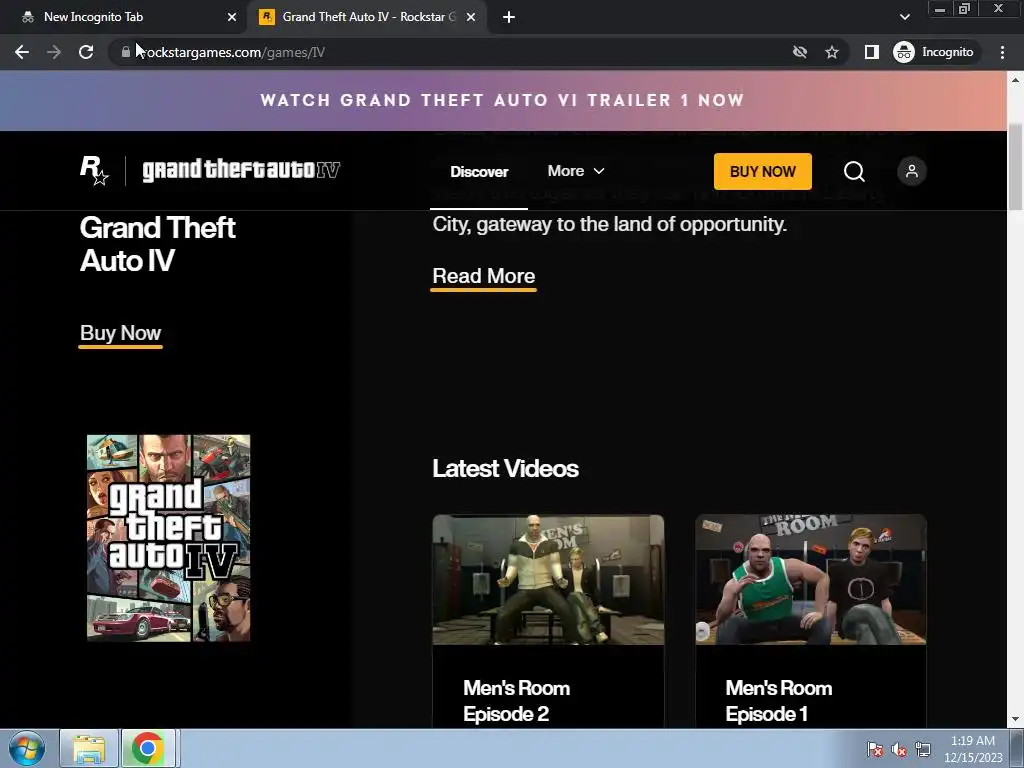Bookmark this page with the star icon
Image resolution: width=1024 pixels, height=768 pixels.
tap(831, 52)
